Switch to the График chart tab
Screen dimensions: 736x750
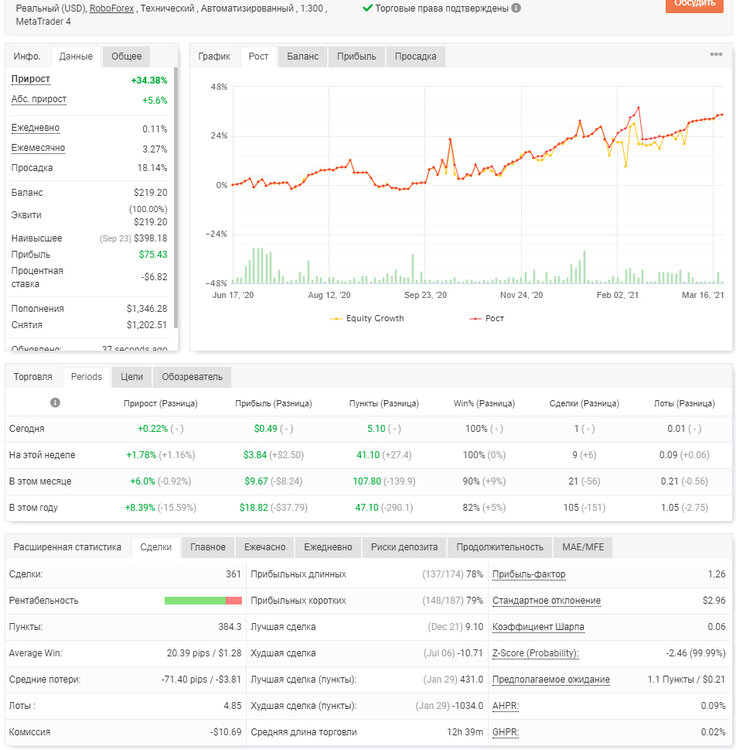pos(214,56)
